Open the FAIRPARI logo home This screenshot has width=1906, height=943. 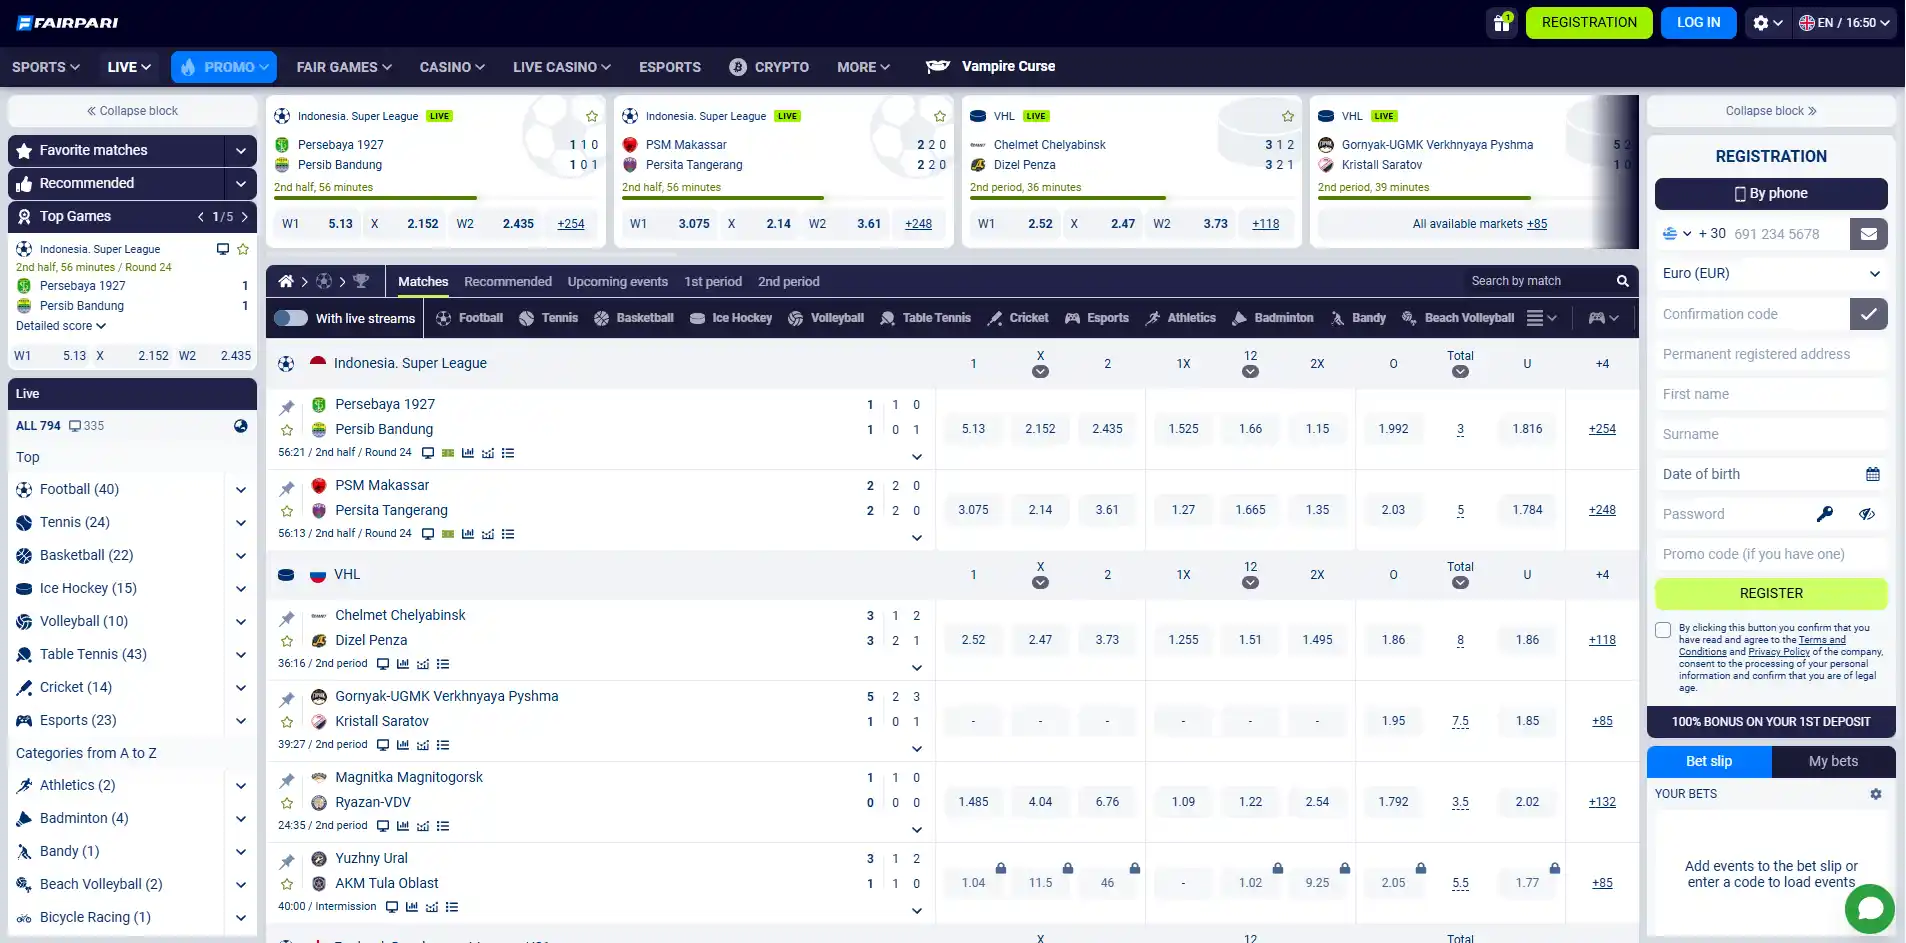[x=68, y=22]
